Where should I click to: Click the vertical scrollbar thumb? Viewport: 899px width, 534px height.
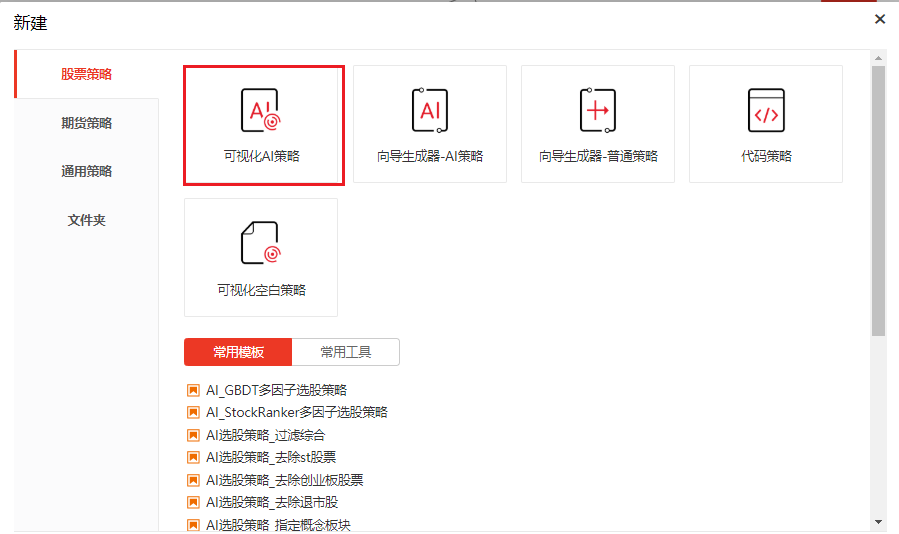point(878,201)
